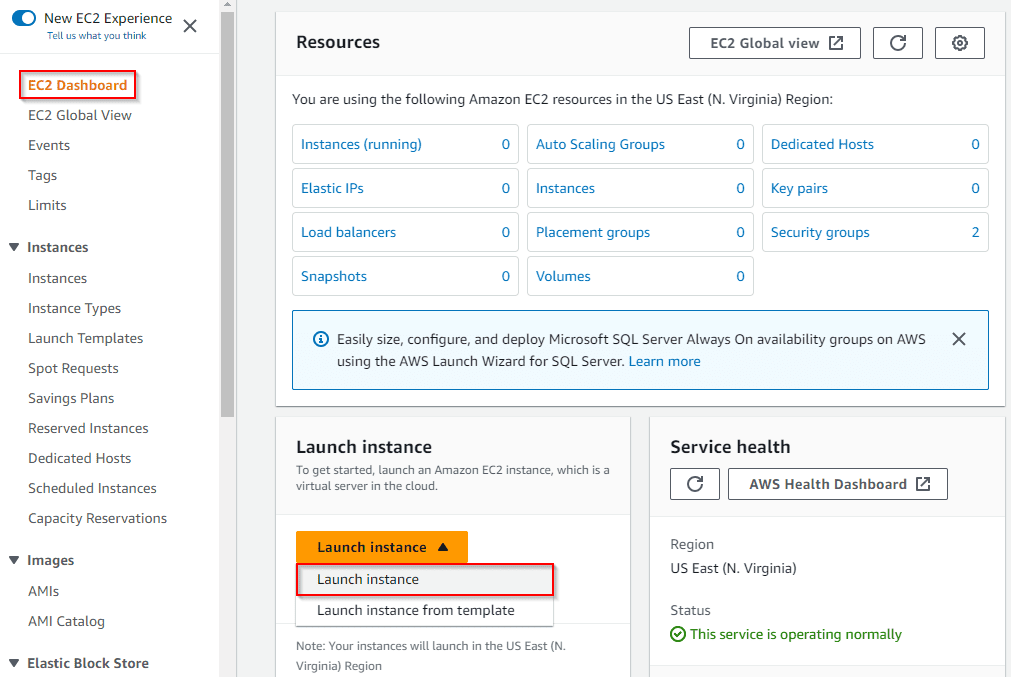Open the Learn more link about Launch Wizard
The width and height of the screenshot is (1011, 677).
[664, 361]
